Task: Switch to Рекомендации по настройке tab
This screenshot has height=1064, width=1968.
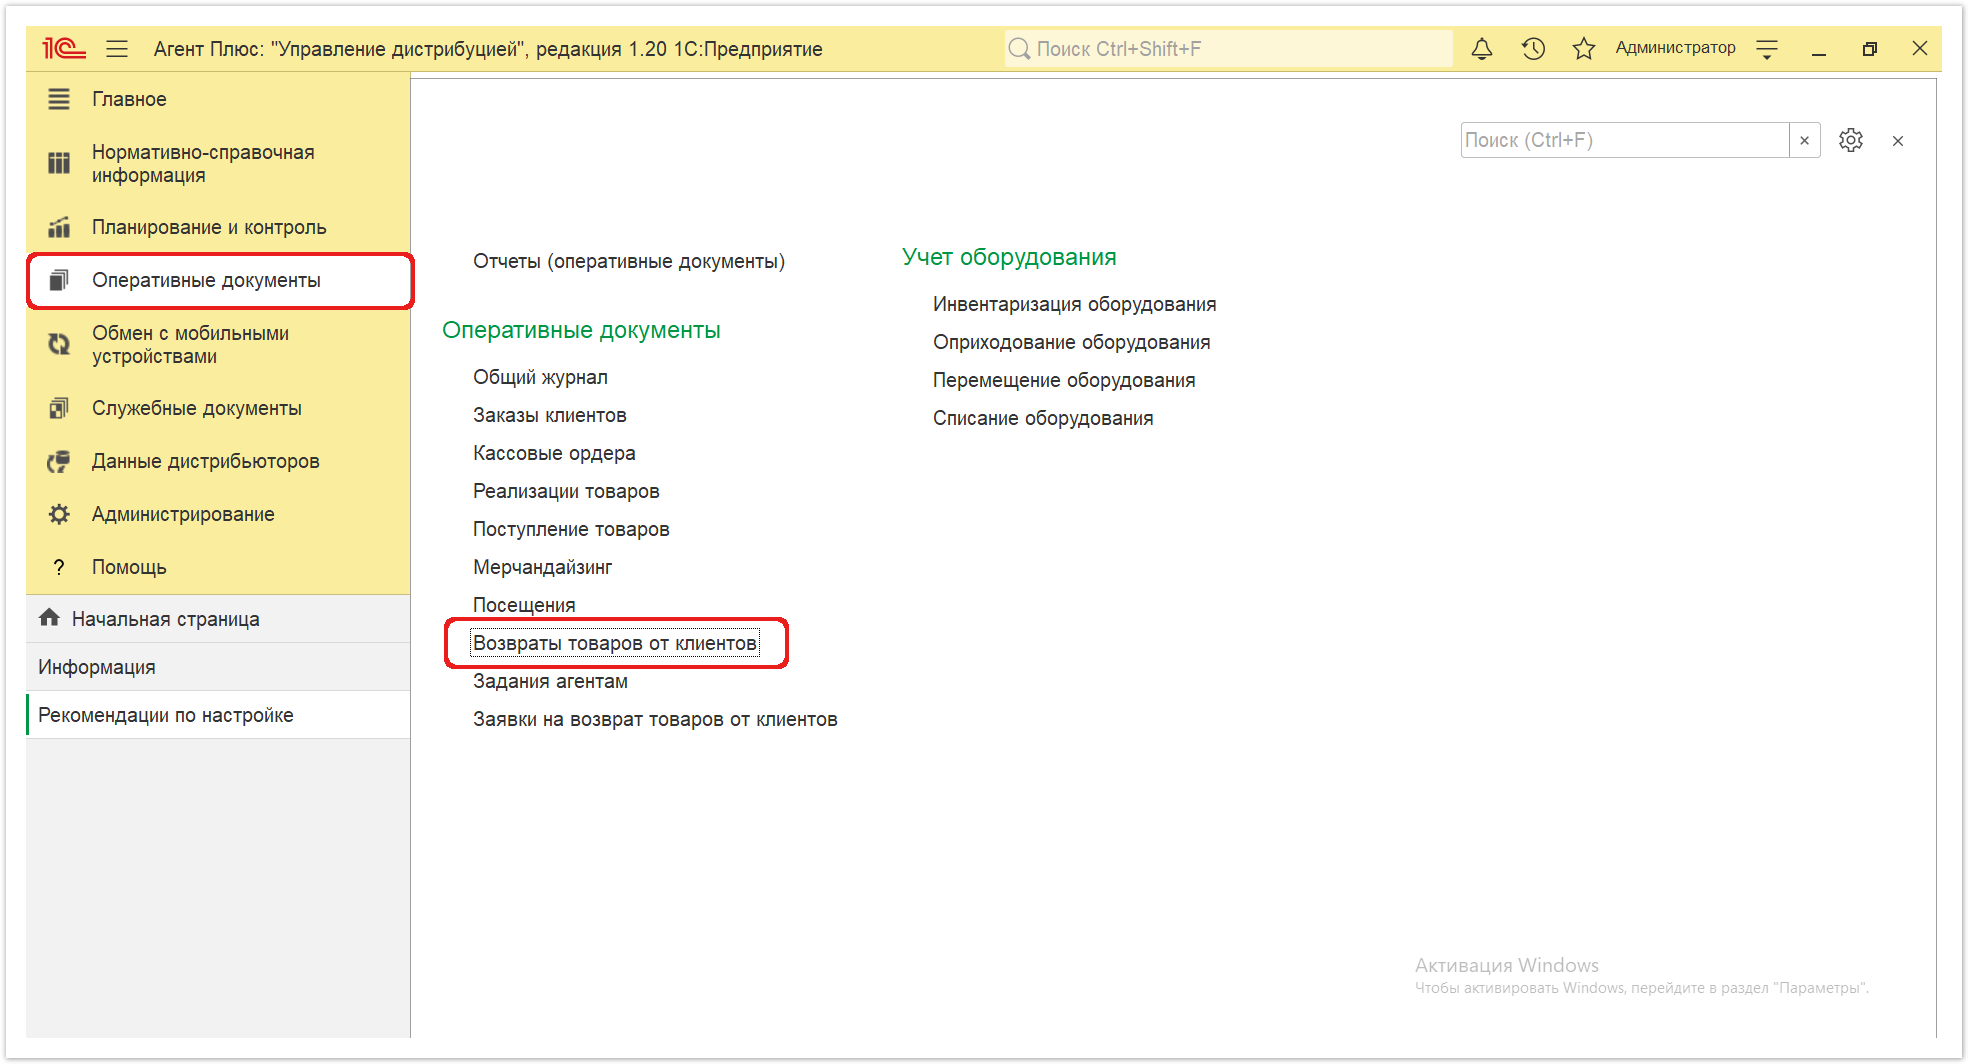Action: pyautogui.click(x=218, y=715)
